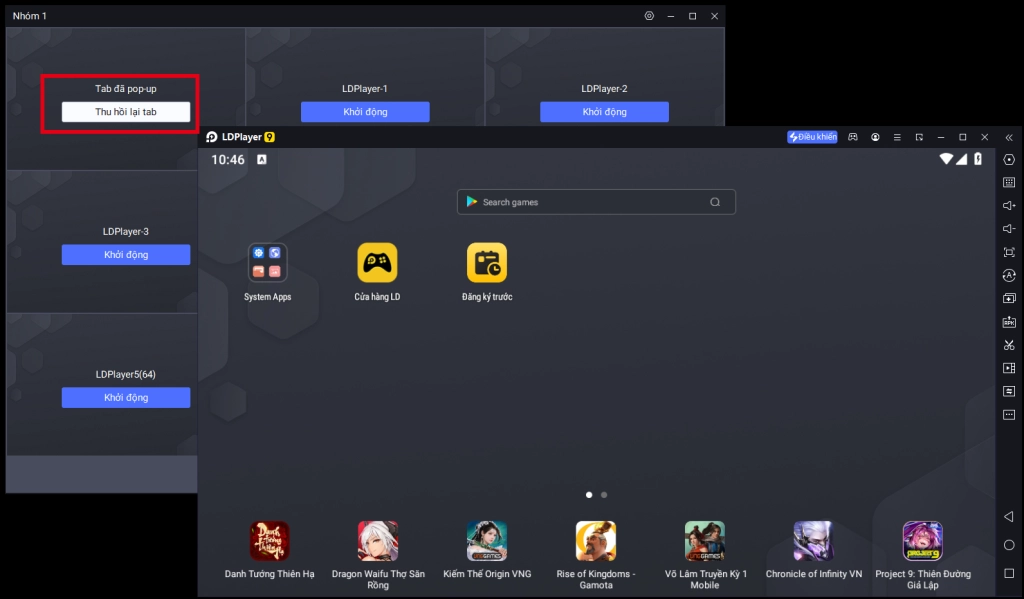
Task: Open the more options ellipsis icon in sidebar
Action: click(1009, 415)
